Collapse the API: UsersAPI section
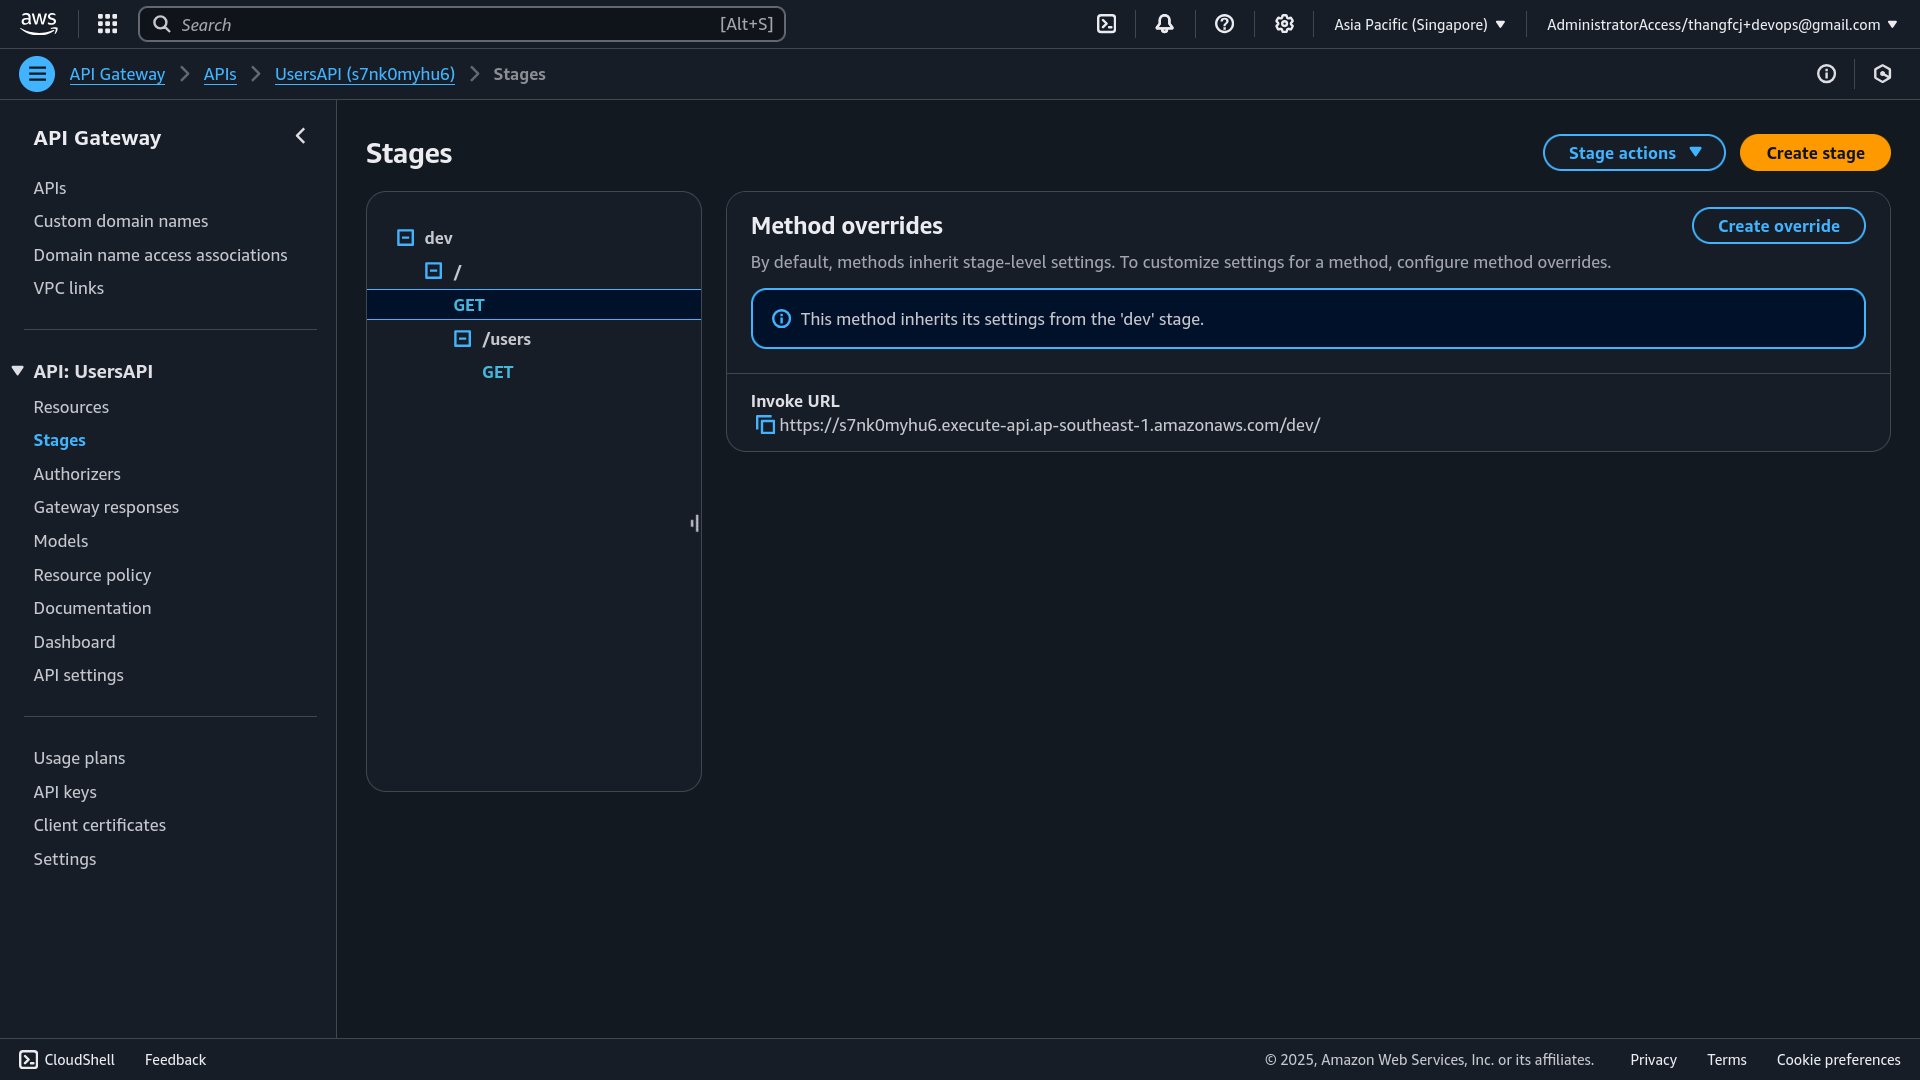The height and width of the screenshot is (1080, 1920). (17, 371)
